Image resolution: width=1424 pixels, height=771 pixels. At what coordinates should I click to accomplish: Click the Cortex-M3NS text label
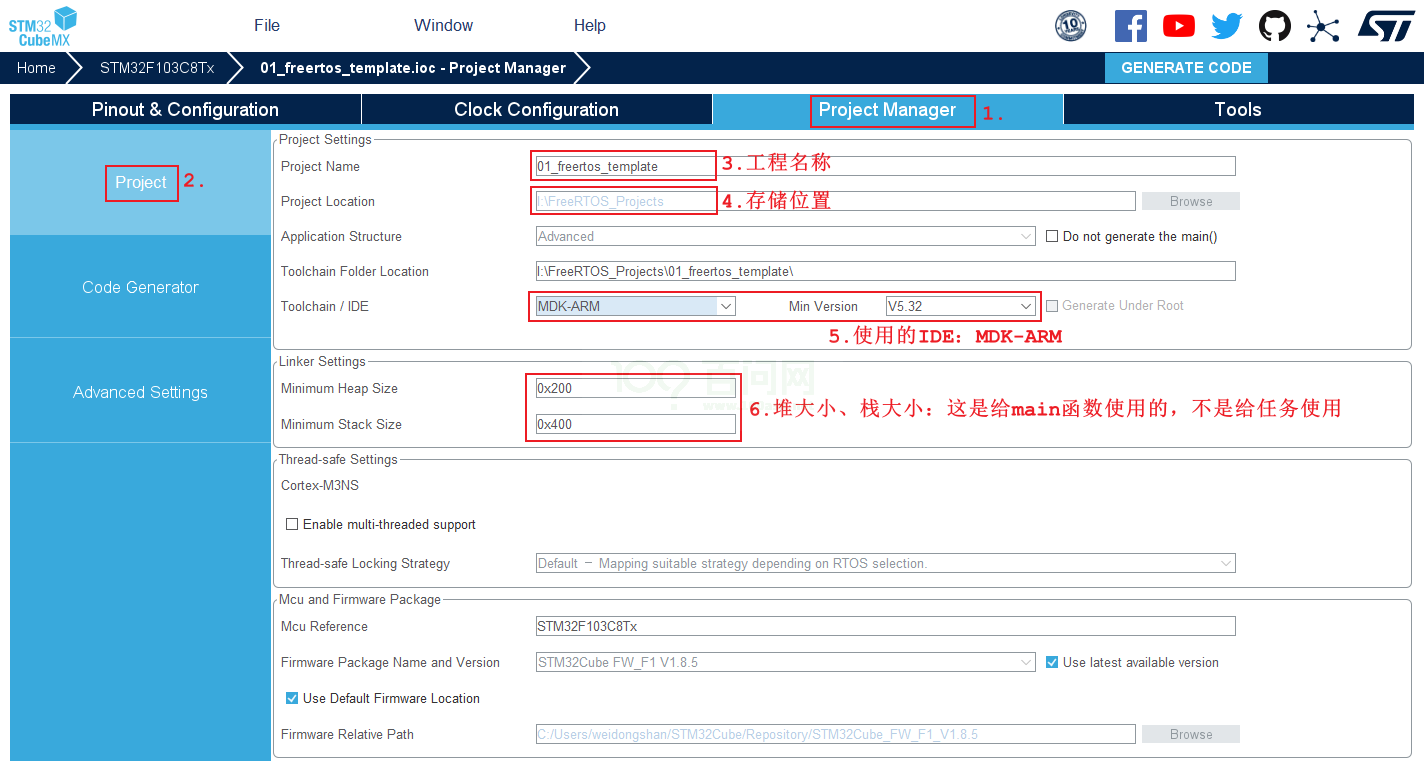coord(320,485)
